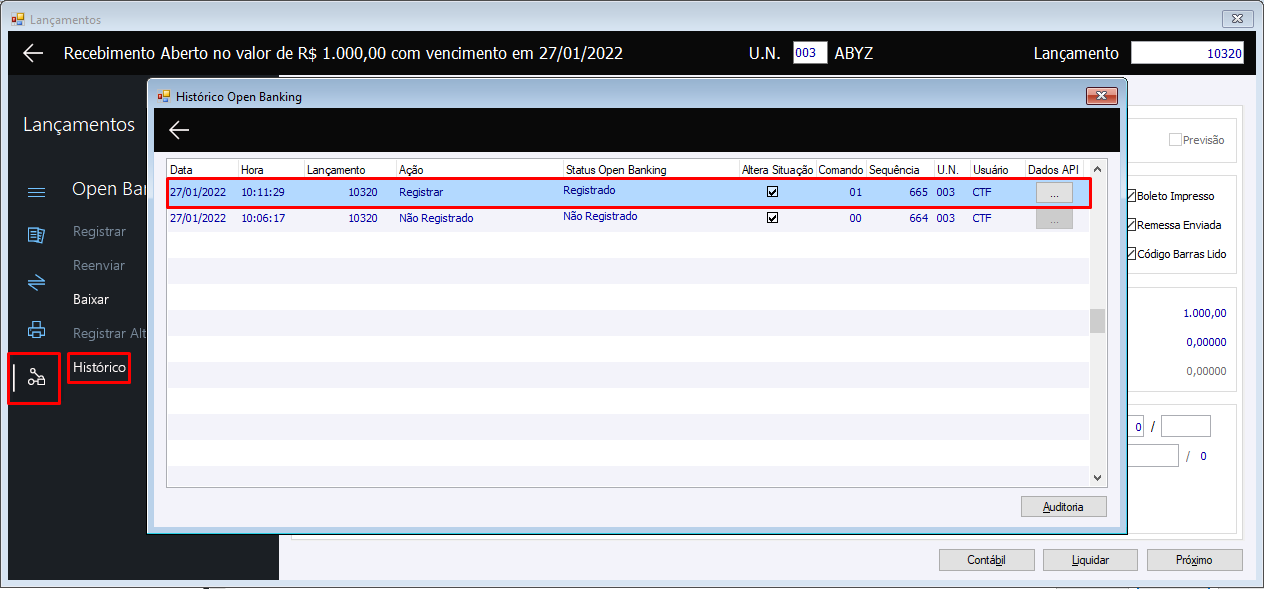Toggle Altera Situação checkbox in Não Registrado row
1264x589 pixels.
click(x=771, y=217)
